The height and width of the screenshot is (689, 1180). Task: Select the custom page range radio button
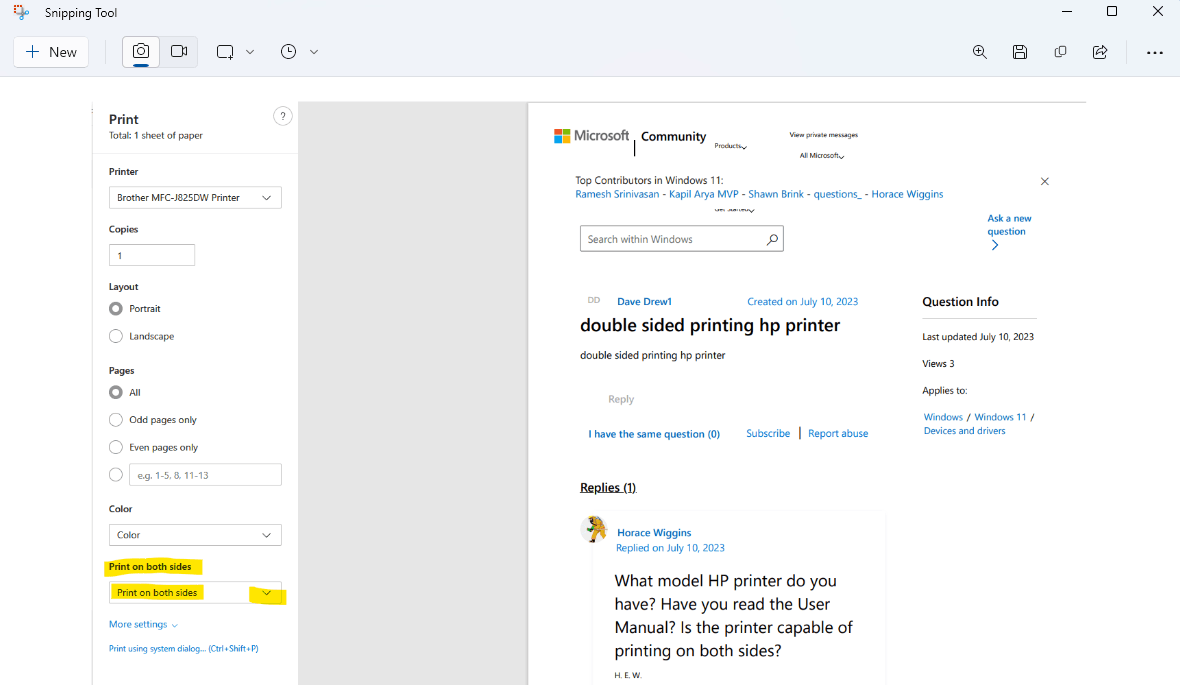[116, 475]
